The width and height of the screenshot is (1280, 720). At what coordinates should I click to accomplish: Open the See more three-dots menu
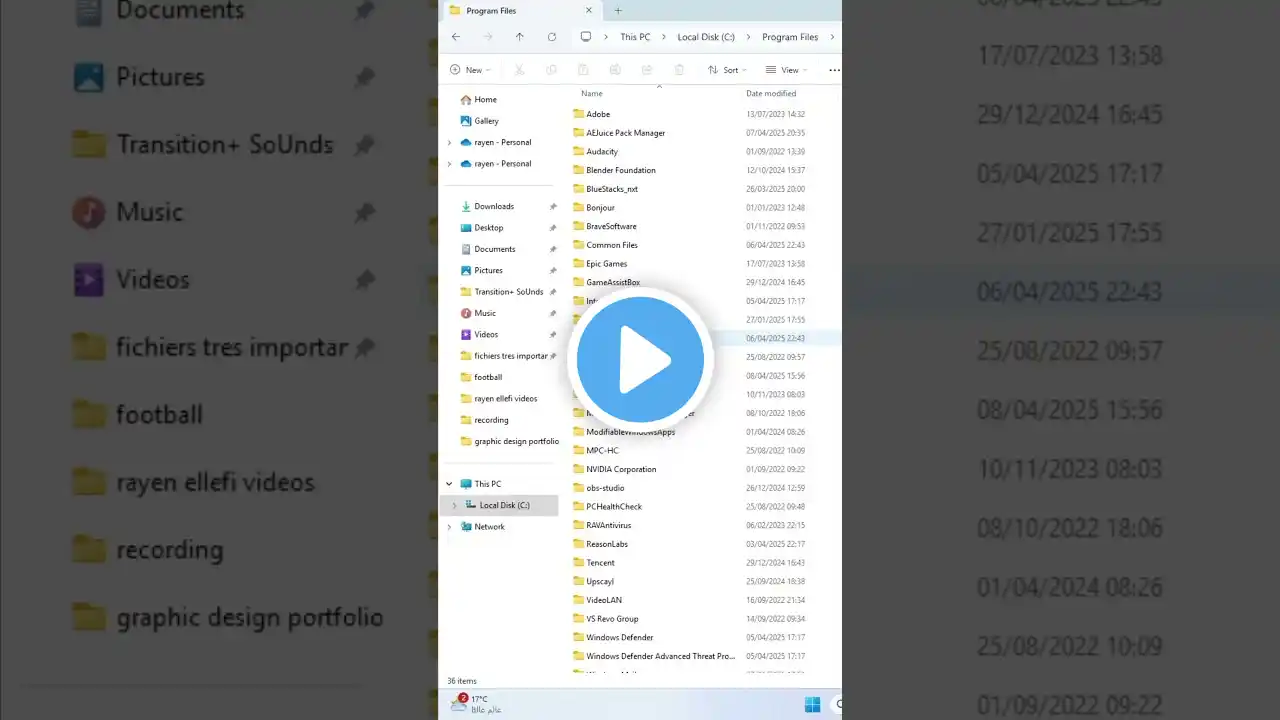pos(834,70)
